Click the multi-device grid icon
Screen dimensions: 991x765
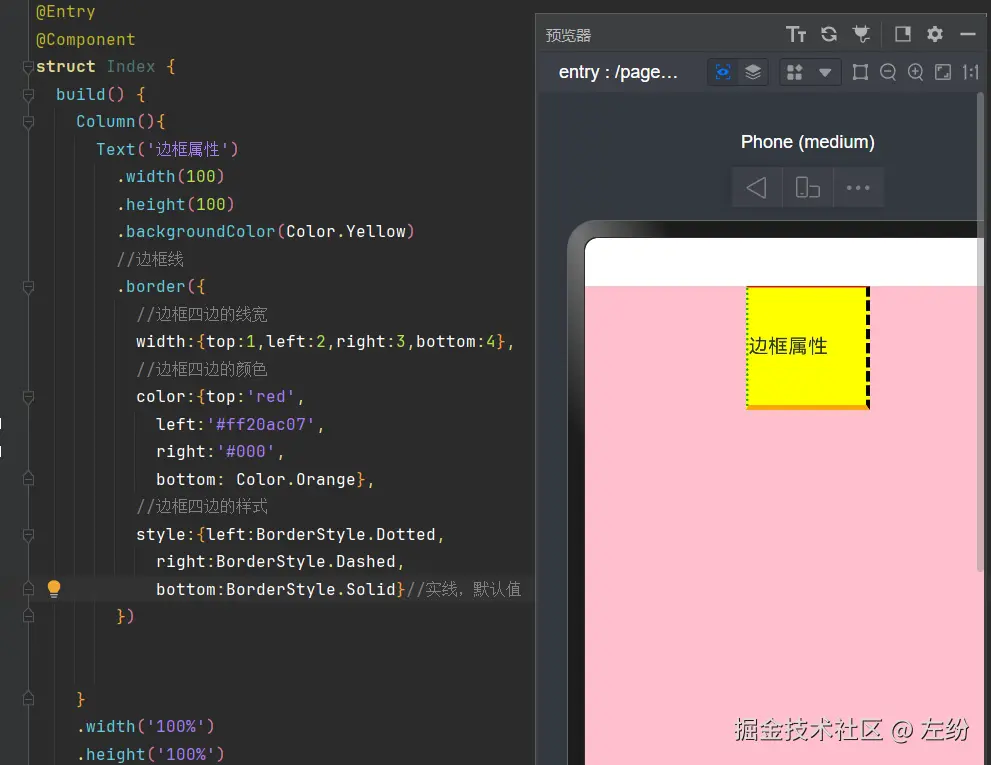click(794, 72)
